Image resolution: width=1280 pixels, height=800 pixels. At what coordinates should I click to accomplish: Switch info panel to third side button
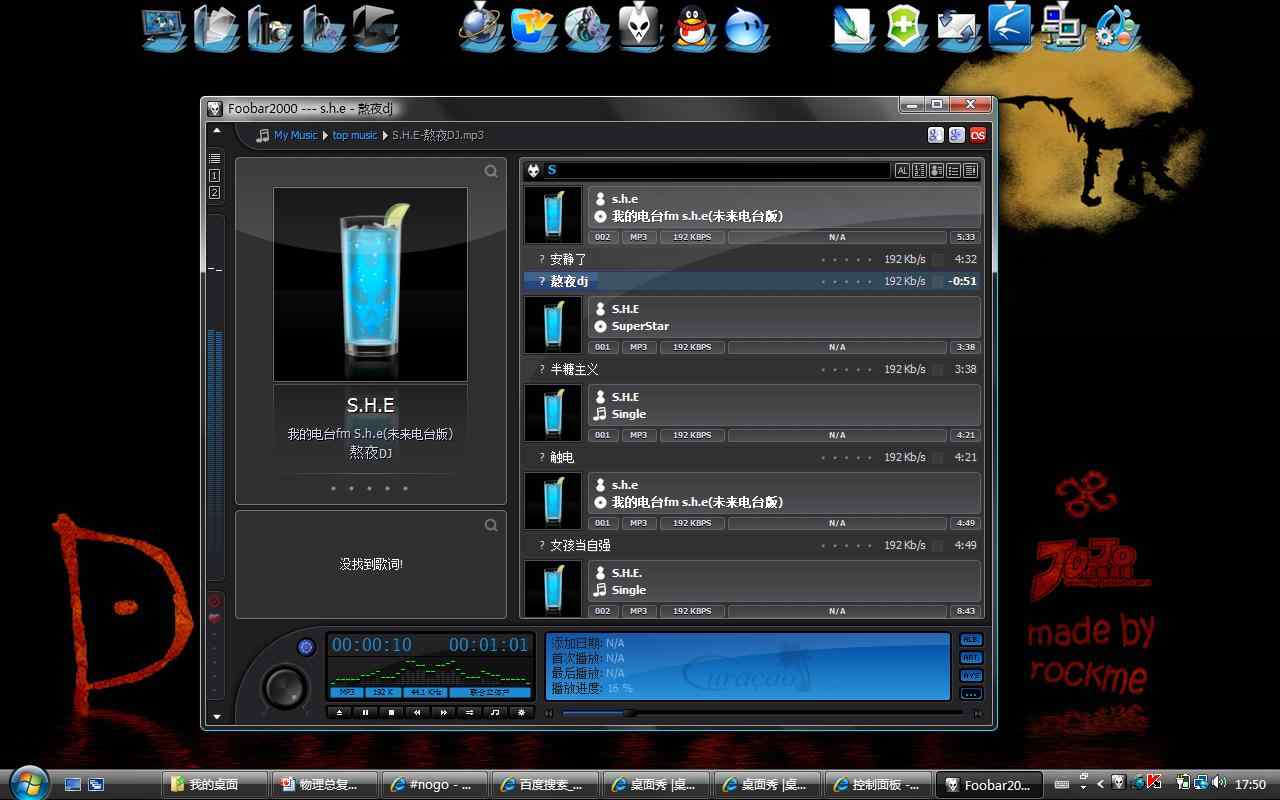970,676
